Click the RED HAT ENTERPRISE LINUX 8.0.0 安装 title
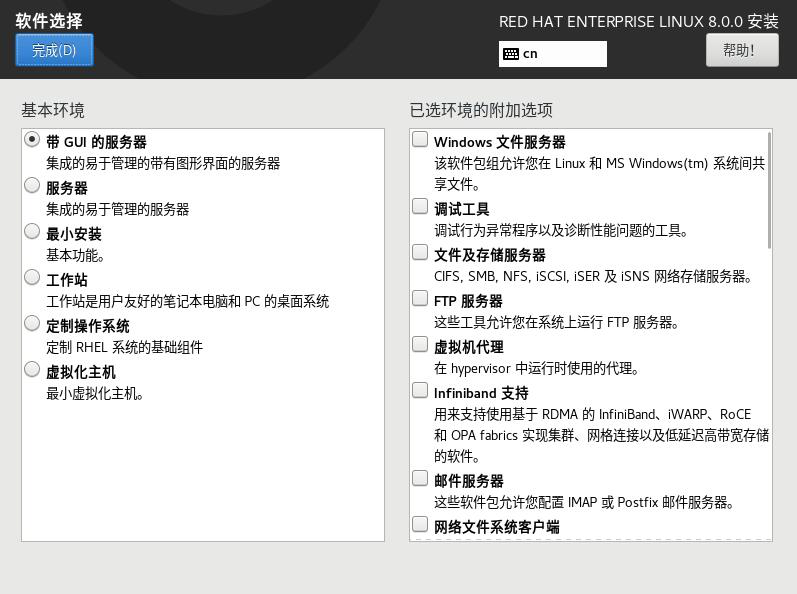 pos(638,22)
